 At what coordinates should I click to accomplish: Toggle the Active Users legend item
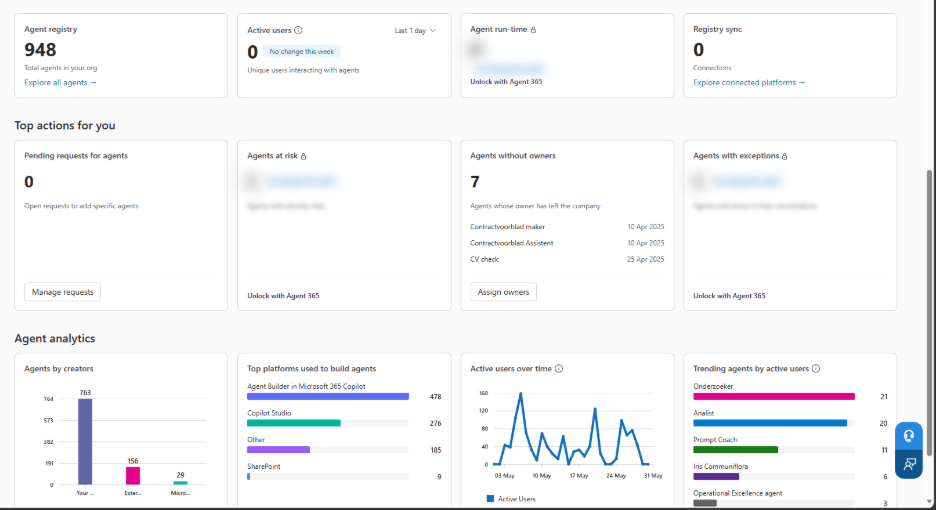(511, 499)
